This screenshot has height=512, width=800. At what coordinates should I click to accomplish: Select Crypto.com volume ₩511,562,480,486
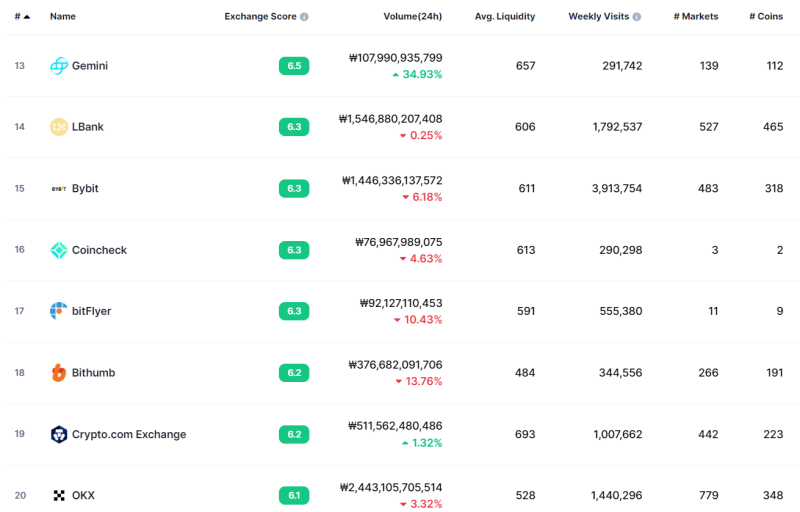(395, 426)
